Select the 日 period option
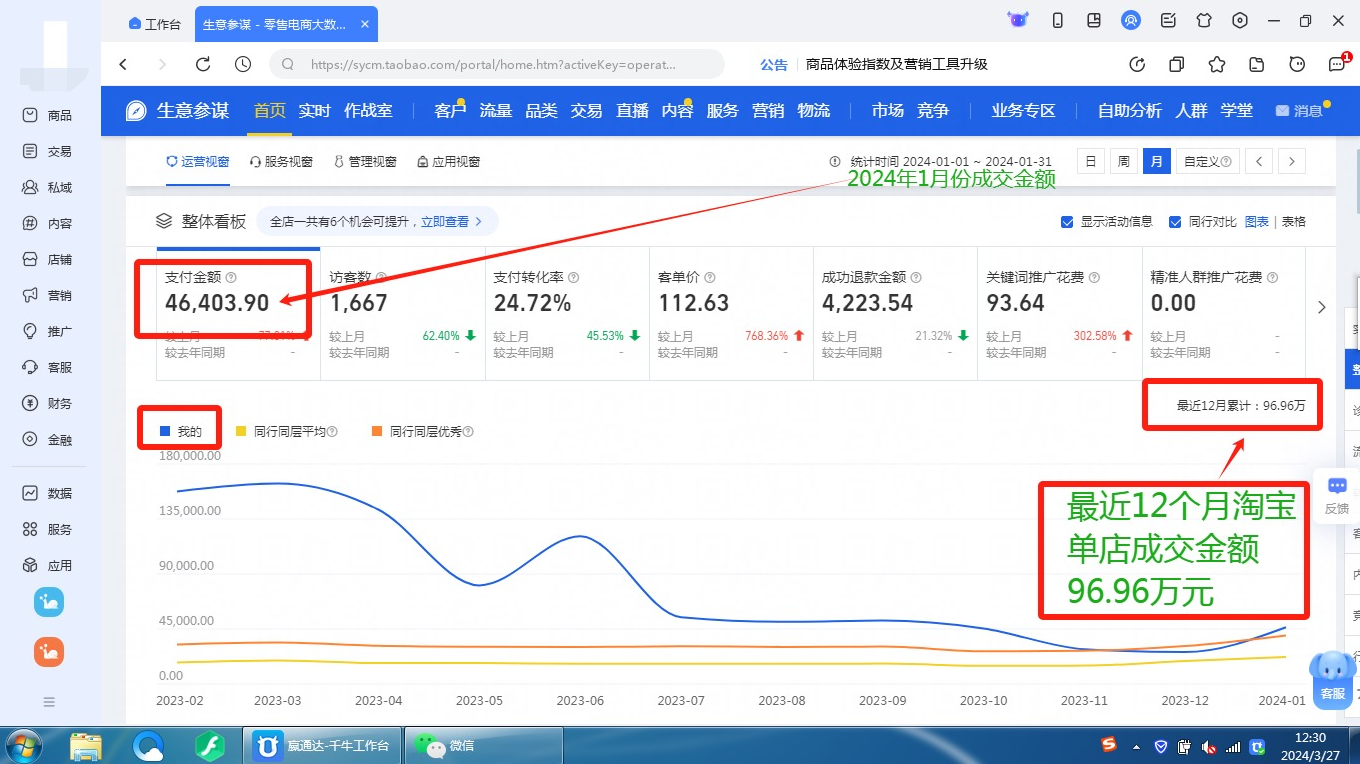This screenshot has height=764, width=1360. tap(1091, 161)
